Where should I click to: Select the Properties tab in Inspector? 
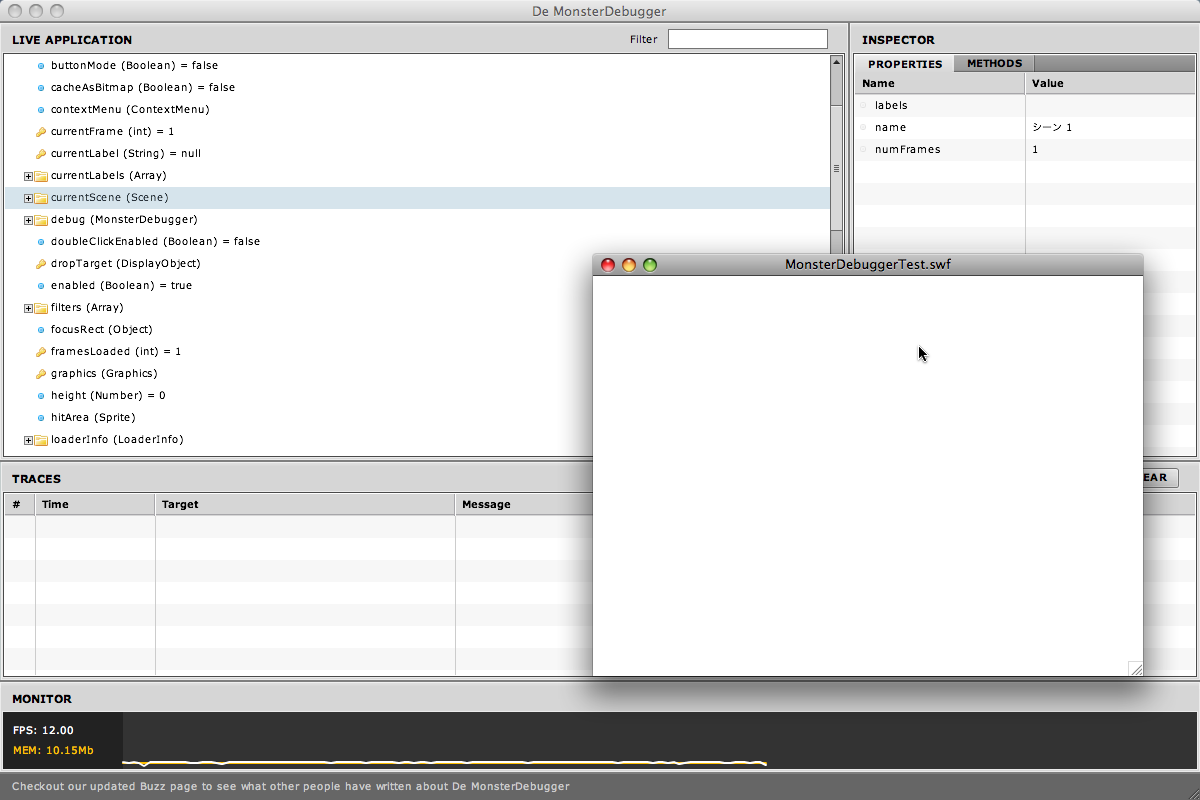904,64
